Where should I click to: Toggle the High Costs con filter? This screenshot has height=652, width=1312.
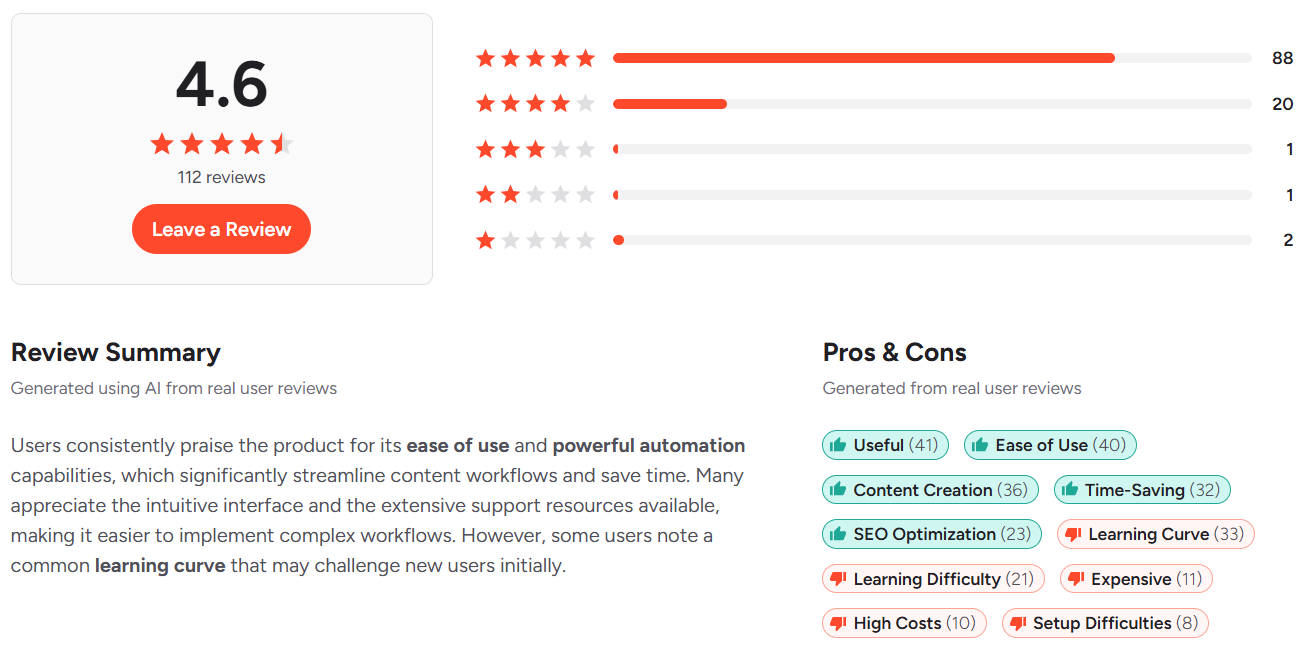(x=903, y=622)
